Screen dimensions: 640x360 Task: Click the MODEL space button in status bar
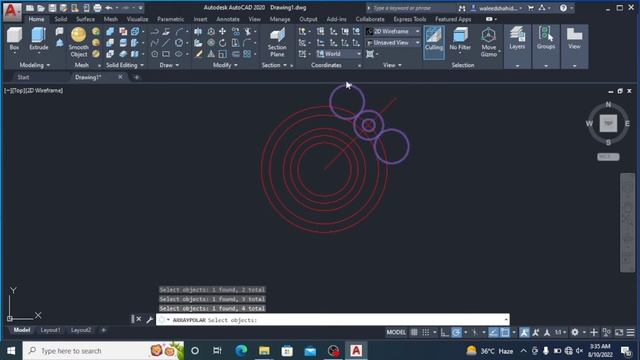coord(396,332)
